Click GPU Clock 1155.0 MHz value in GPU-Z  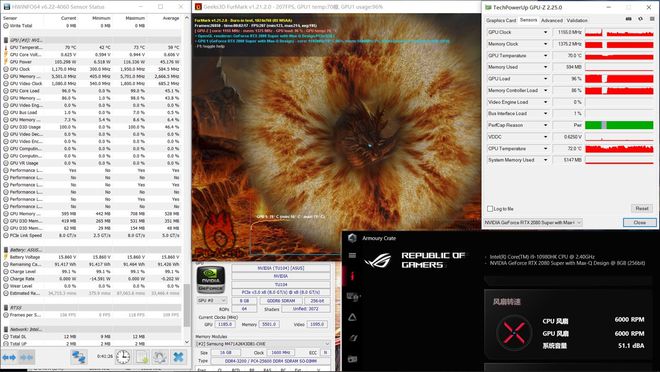coord(567,32)
